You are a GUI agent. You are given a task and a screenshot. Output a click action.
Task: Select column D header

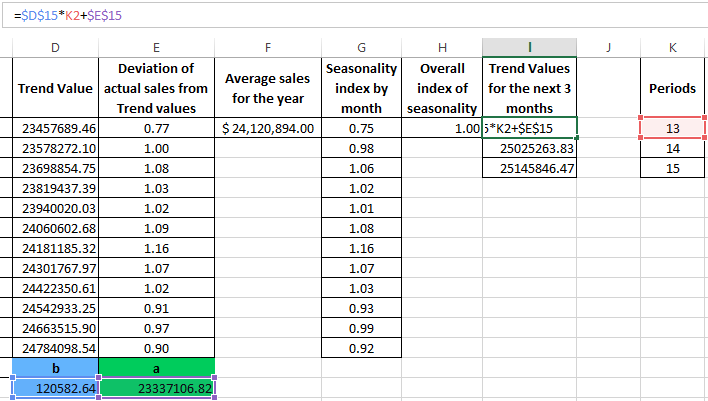pyautogui.click(x=56, y=47)
